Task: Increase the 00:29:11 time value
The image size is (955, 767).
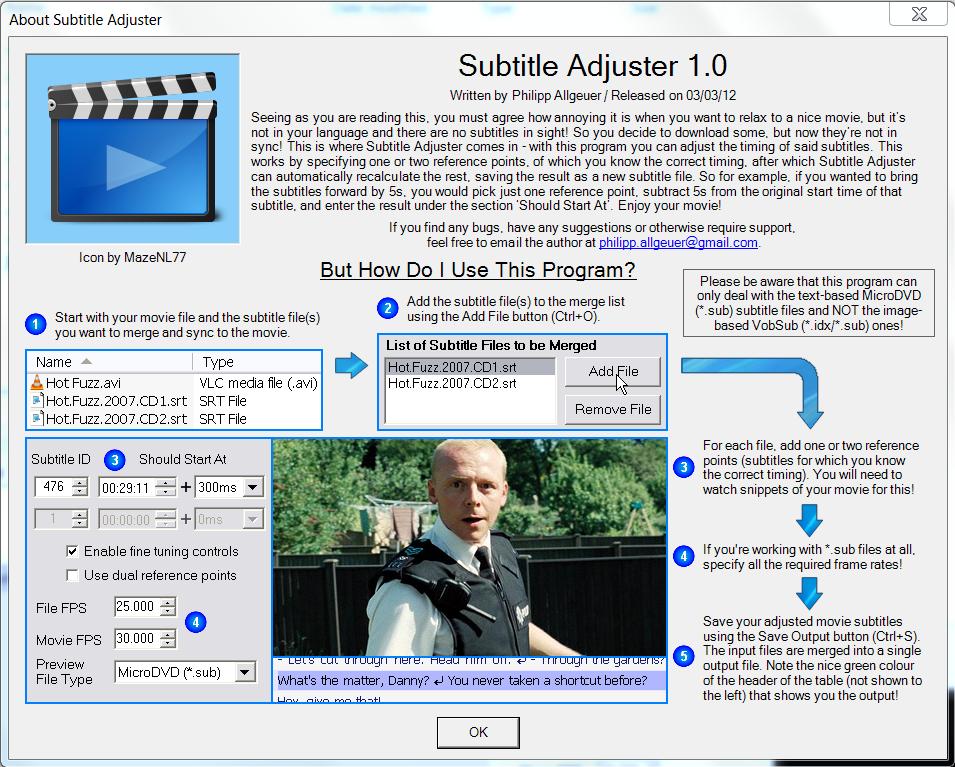Action: point(165,483)
